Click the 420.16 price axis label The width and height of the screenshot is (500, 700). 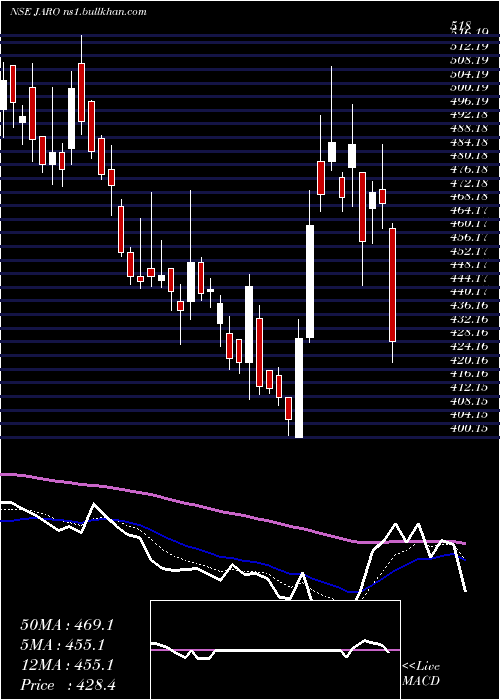(469, 360)
